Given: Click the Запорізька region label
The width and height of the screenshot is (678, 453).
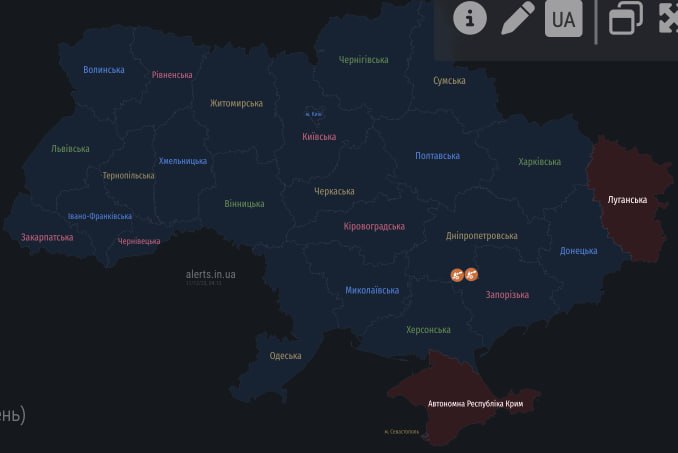Looking at the screenshot, I should click(x=507, y=295).
